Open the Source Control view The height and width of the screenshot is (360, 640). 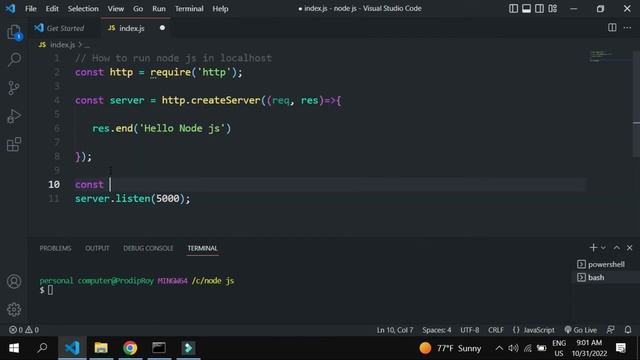pos(14,88)
